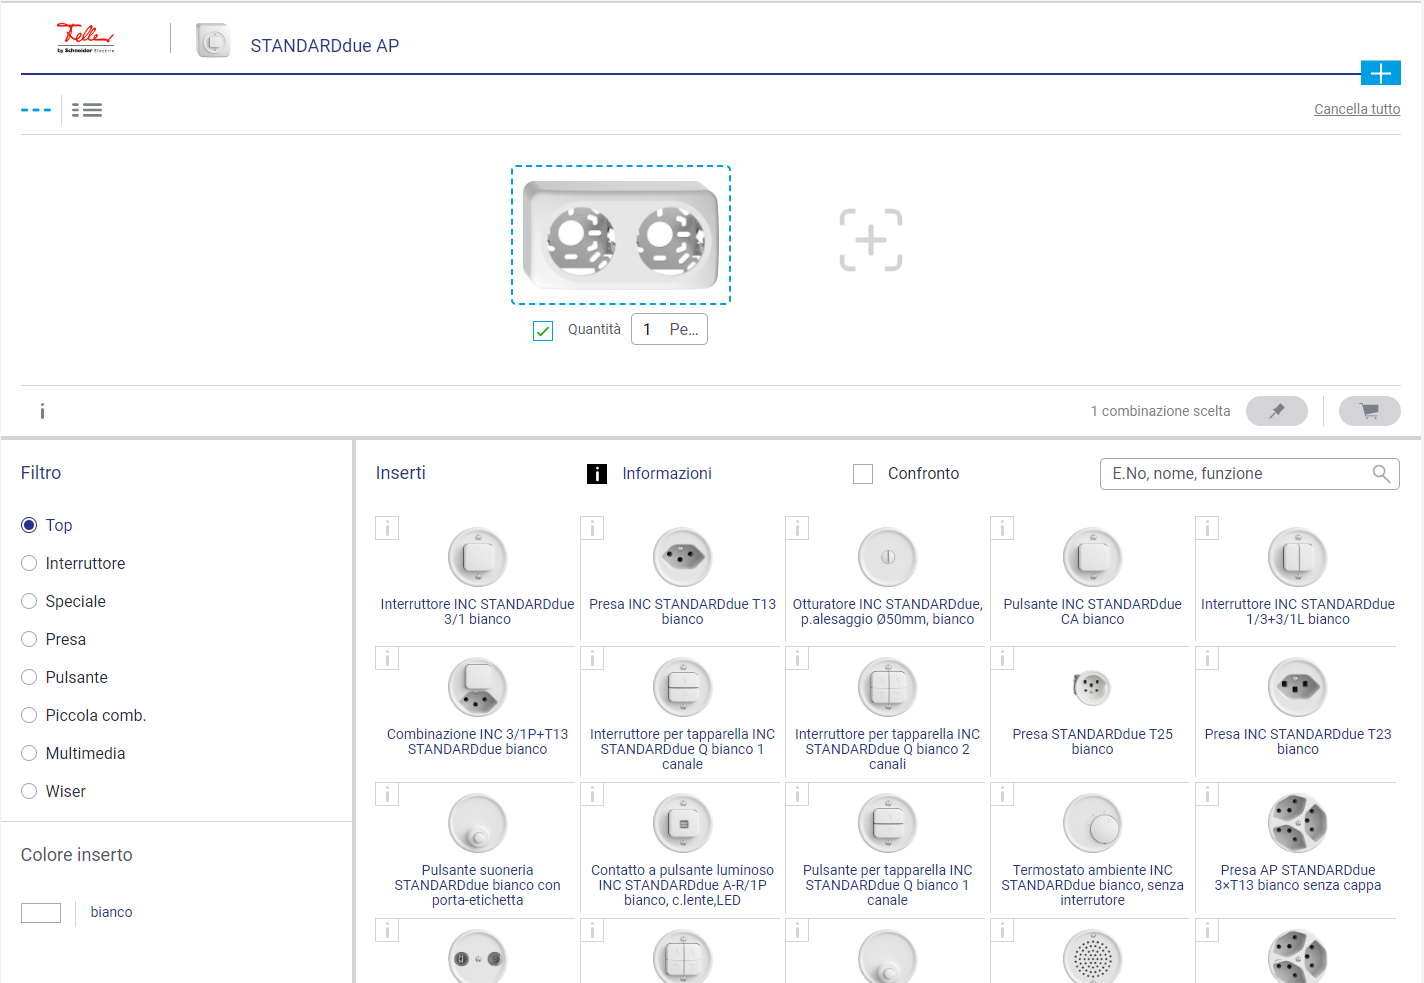
Task: Select the Interruttore filter radio
Action: pyautogui.click(x=29, y=563)
